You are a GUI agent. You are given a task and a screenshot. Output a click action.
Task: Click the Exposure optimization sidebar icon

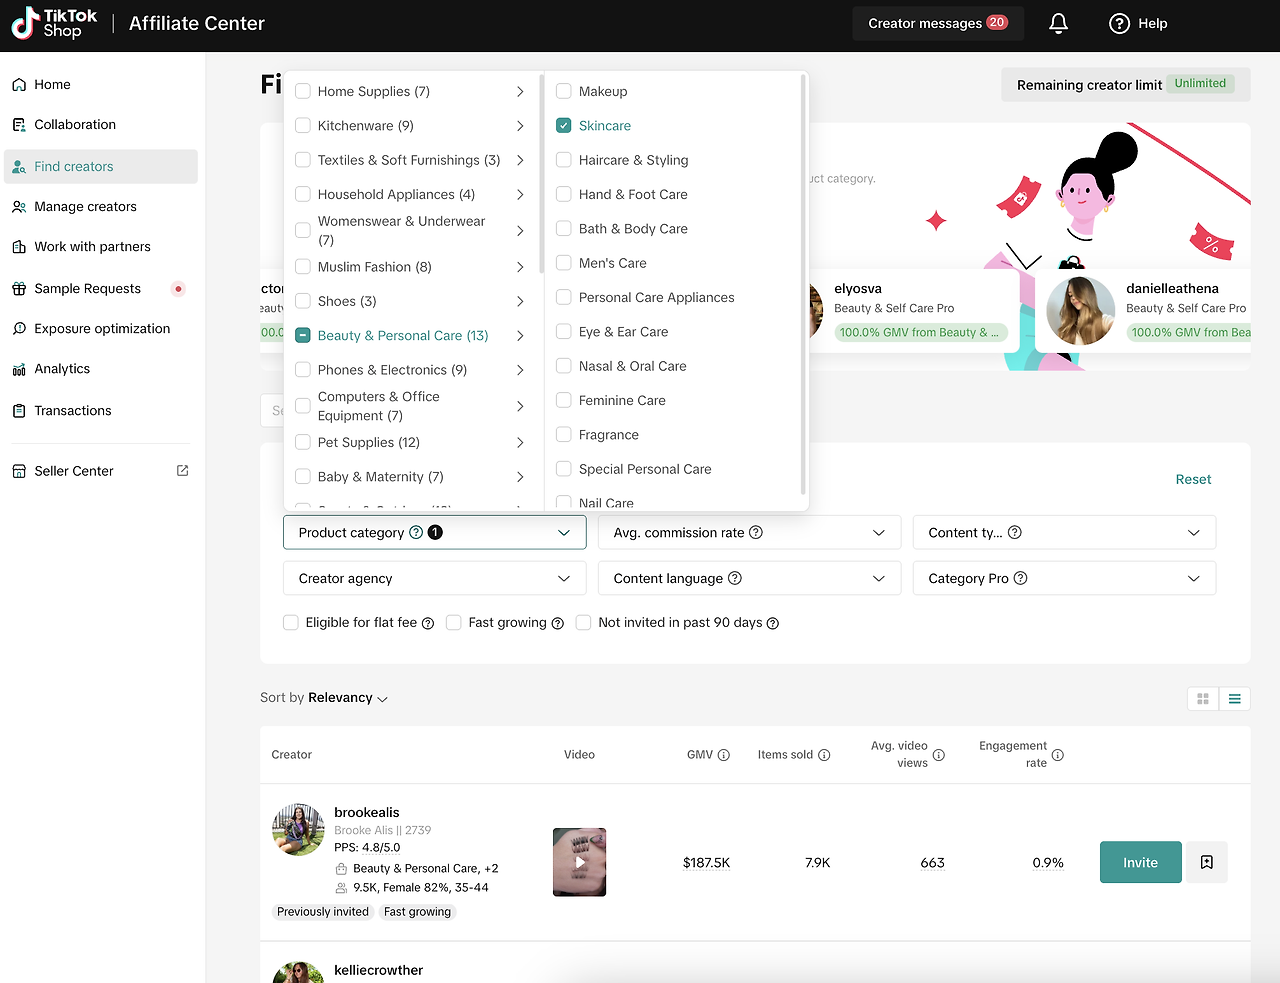pyautogui.click(x=19, y=329)
